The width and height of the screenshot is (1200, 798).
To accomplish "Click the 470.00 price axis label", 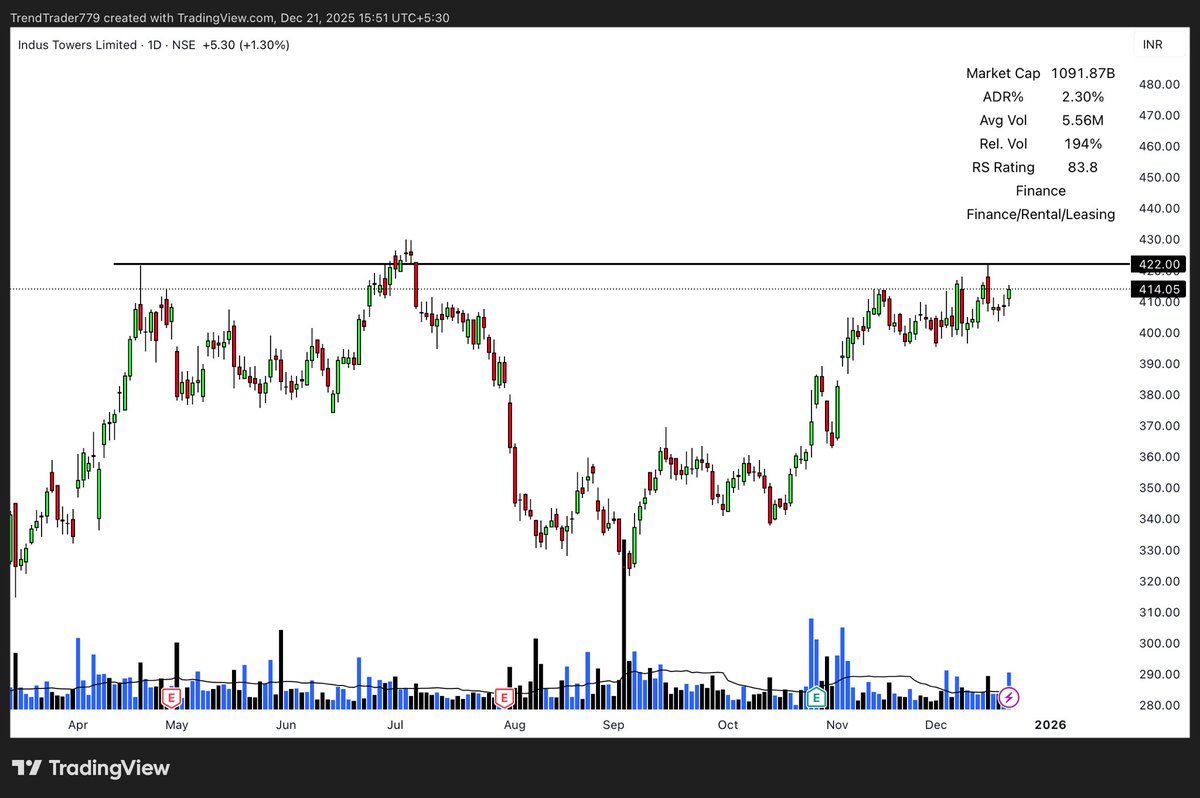I will (1159, 115).
